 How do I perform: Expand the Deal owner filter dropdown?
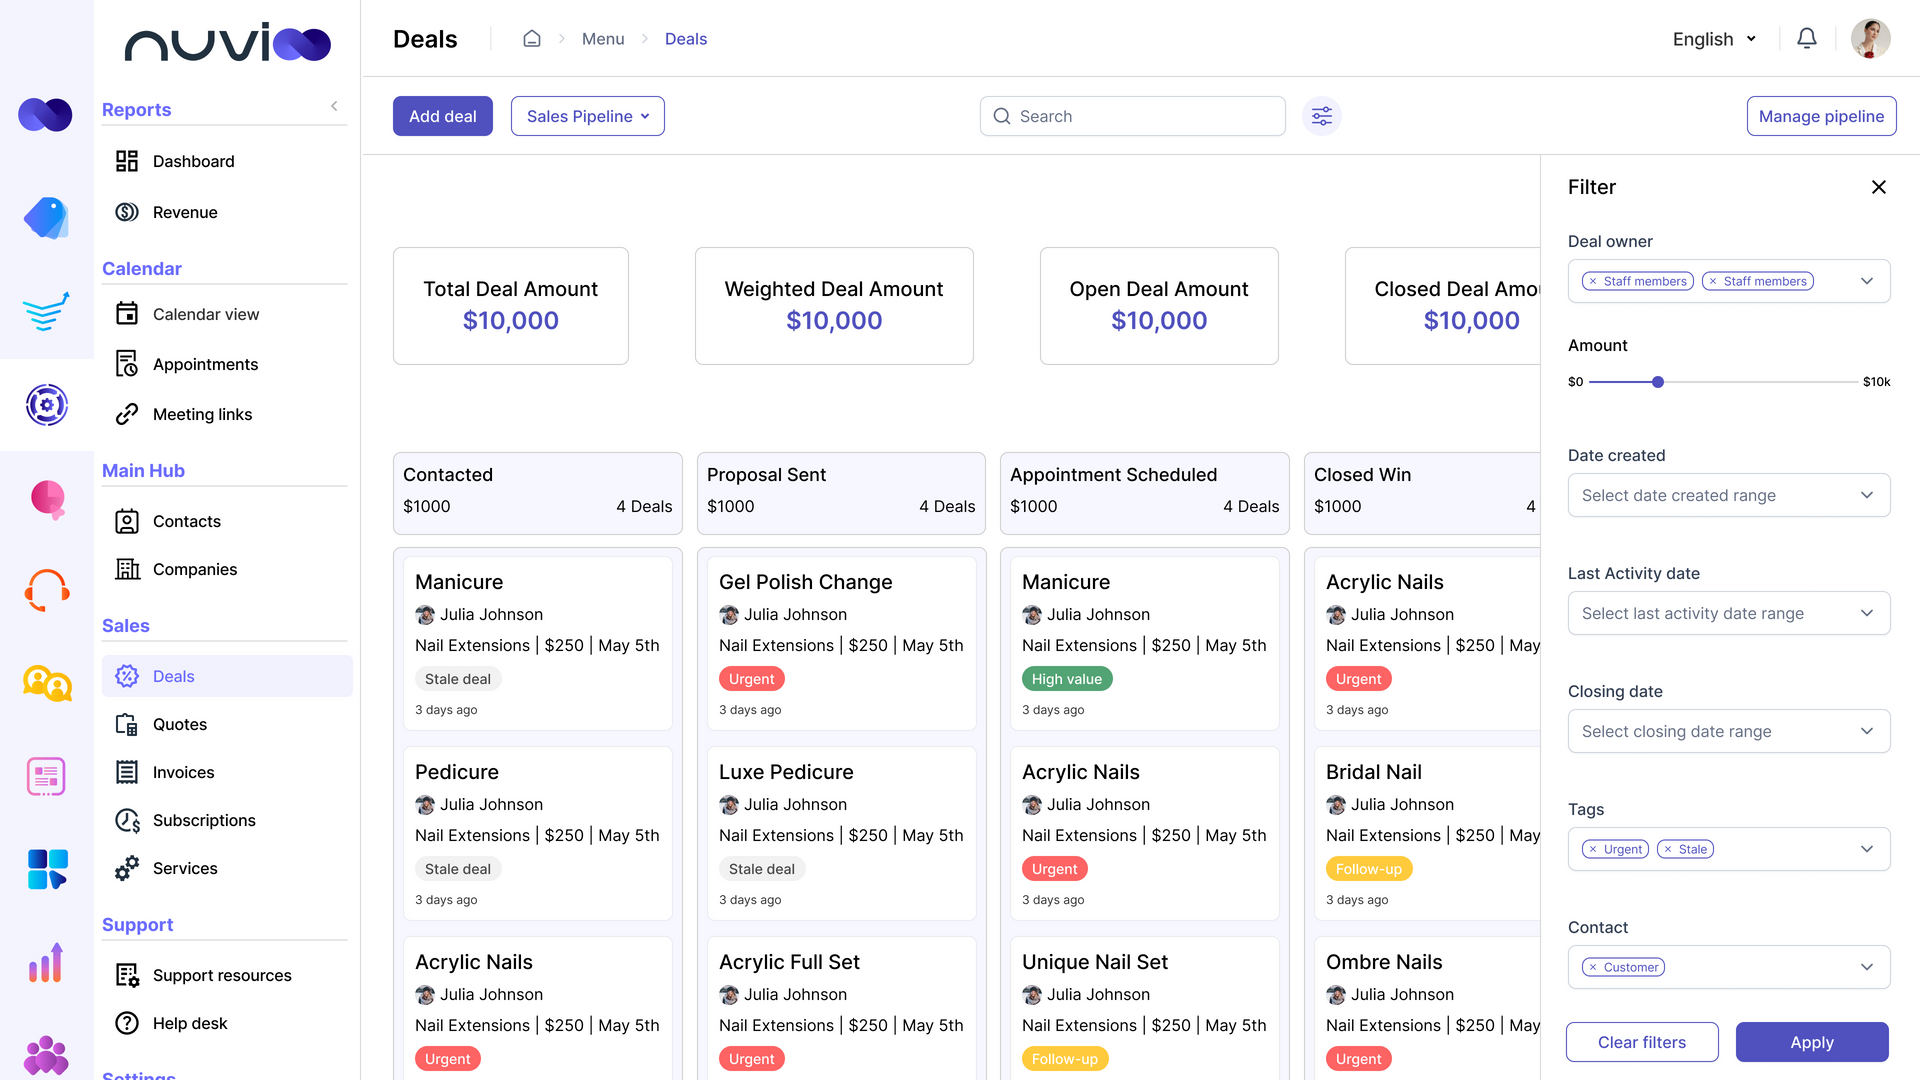tap(1867, 281)
